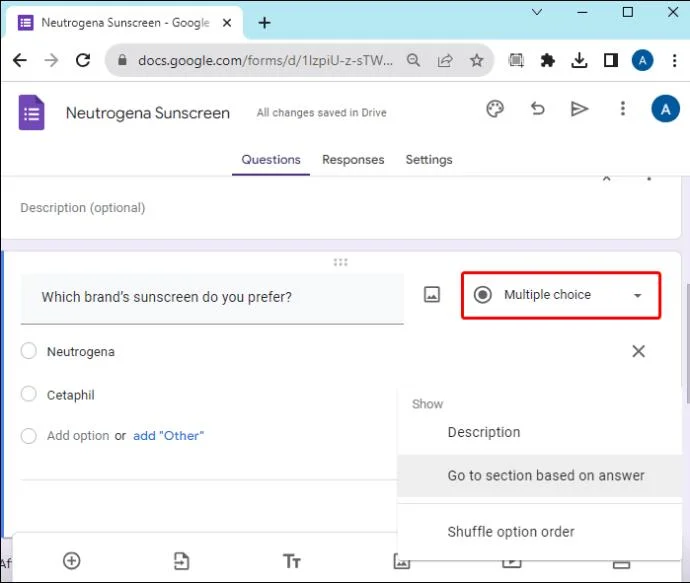Screen dimensions: 690x583
Task: Bookmark this page with the star
Action: (477, 60)
